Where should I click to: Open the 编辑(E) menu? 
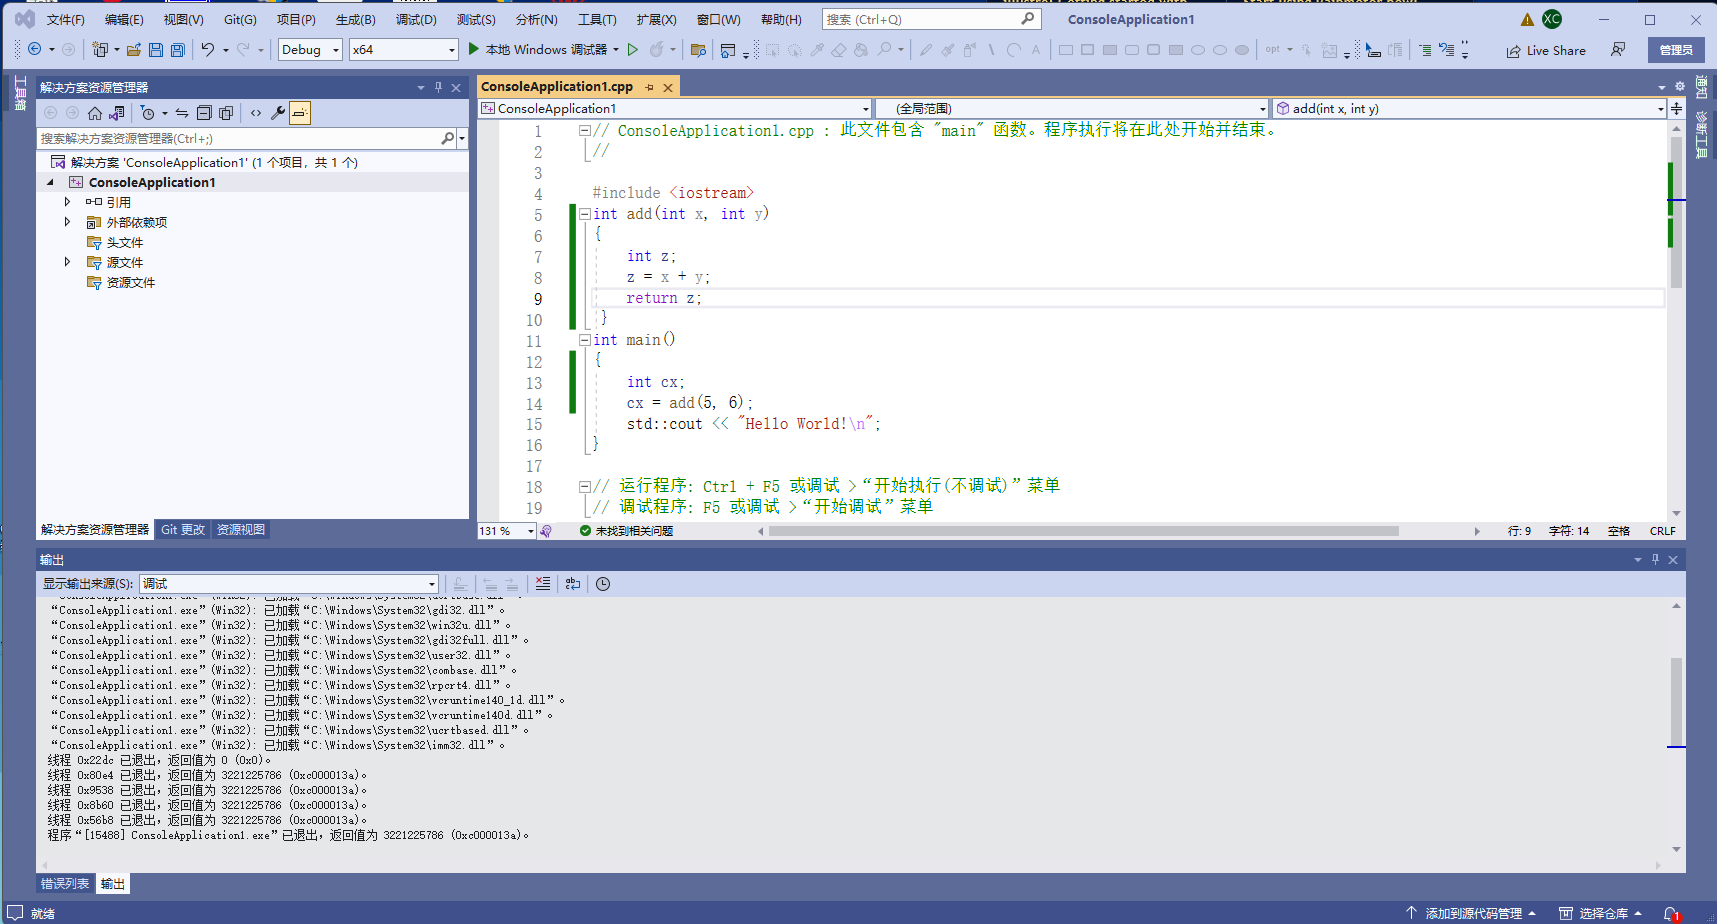[124, 19]
